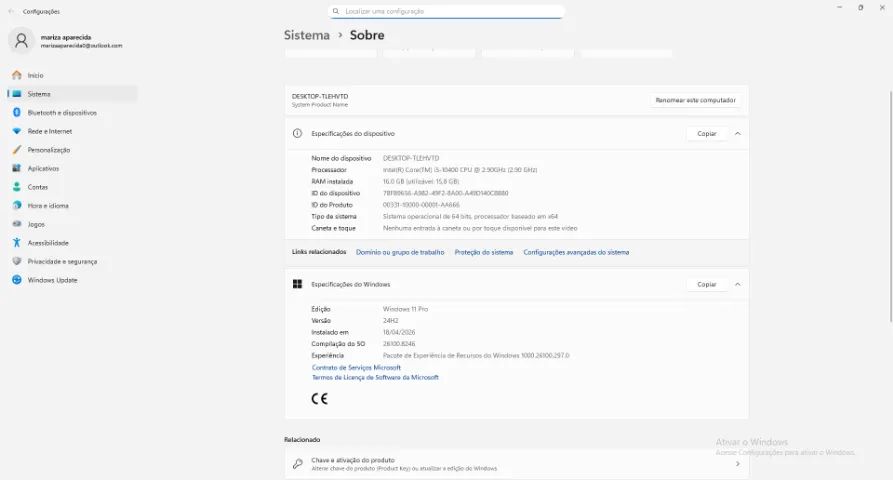893x480 pixels.
Task: Open Contas settings page
Action: click(x=72, y=187)
